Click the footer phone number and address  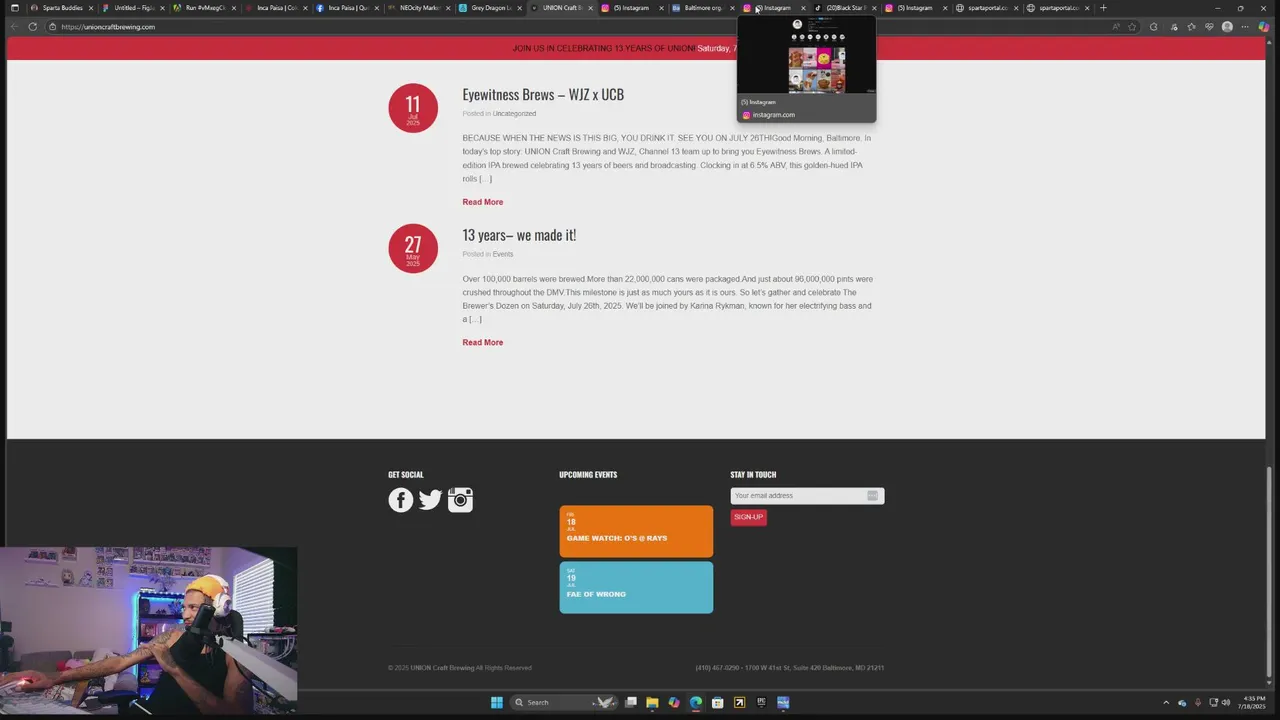pyautogui.click(x=790, y=668)
